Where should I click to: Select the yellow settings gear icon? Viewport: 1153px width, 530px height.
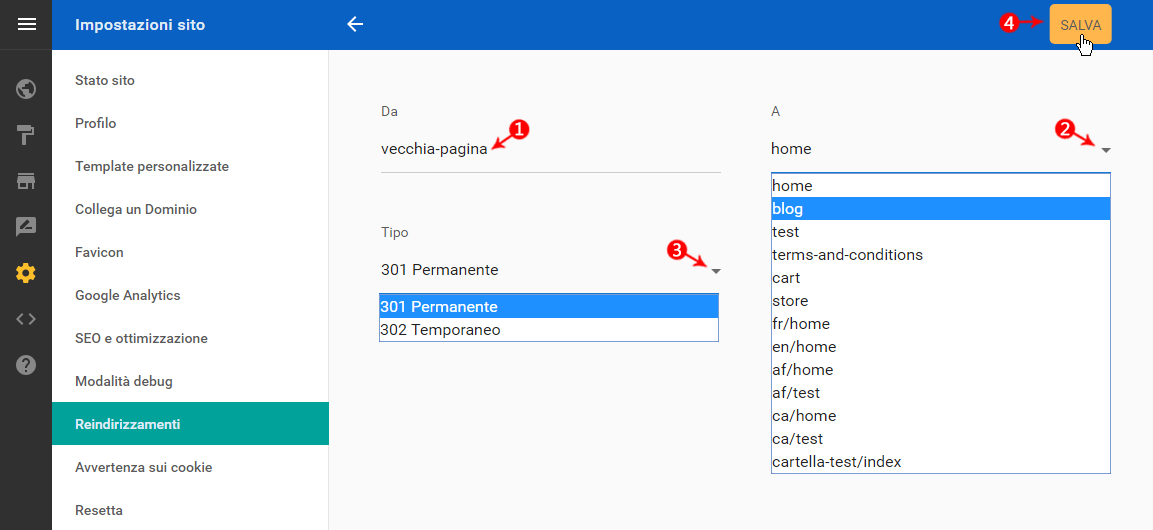(26, 273)
